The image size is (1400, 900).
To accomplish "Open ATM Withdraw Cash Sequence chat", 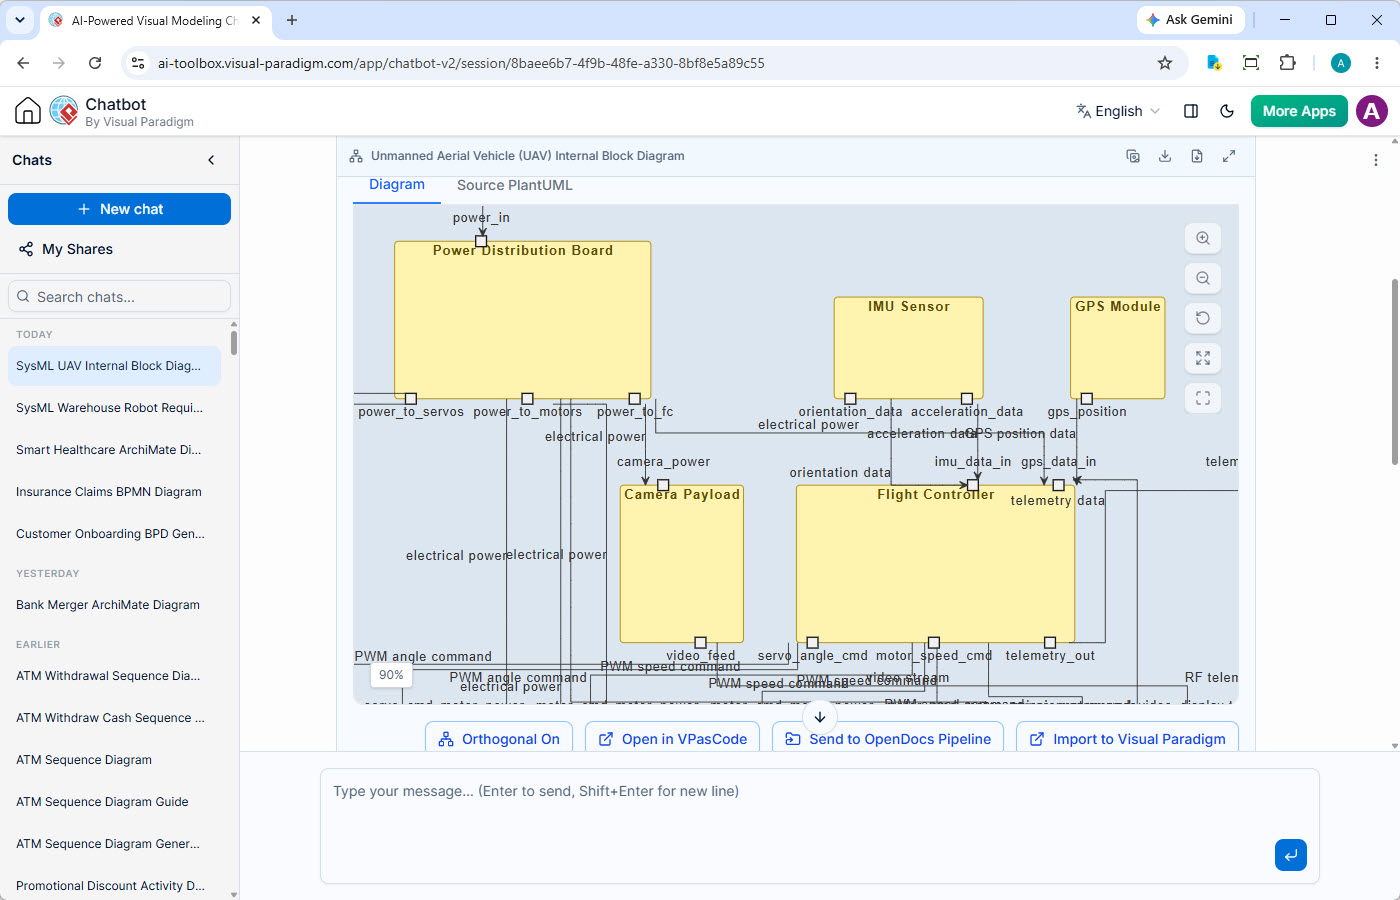I will (114, 718).
